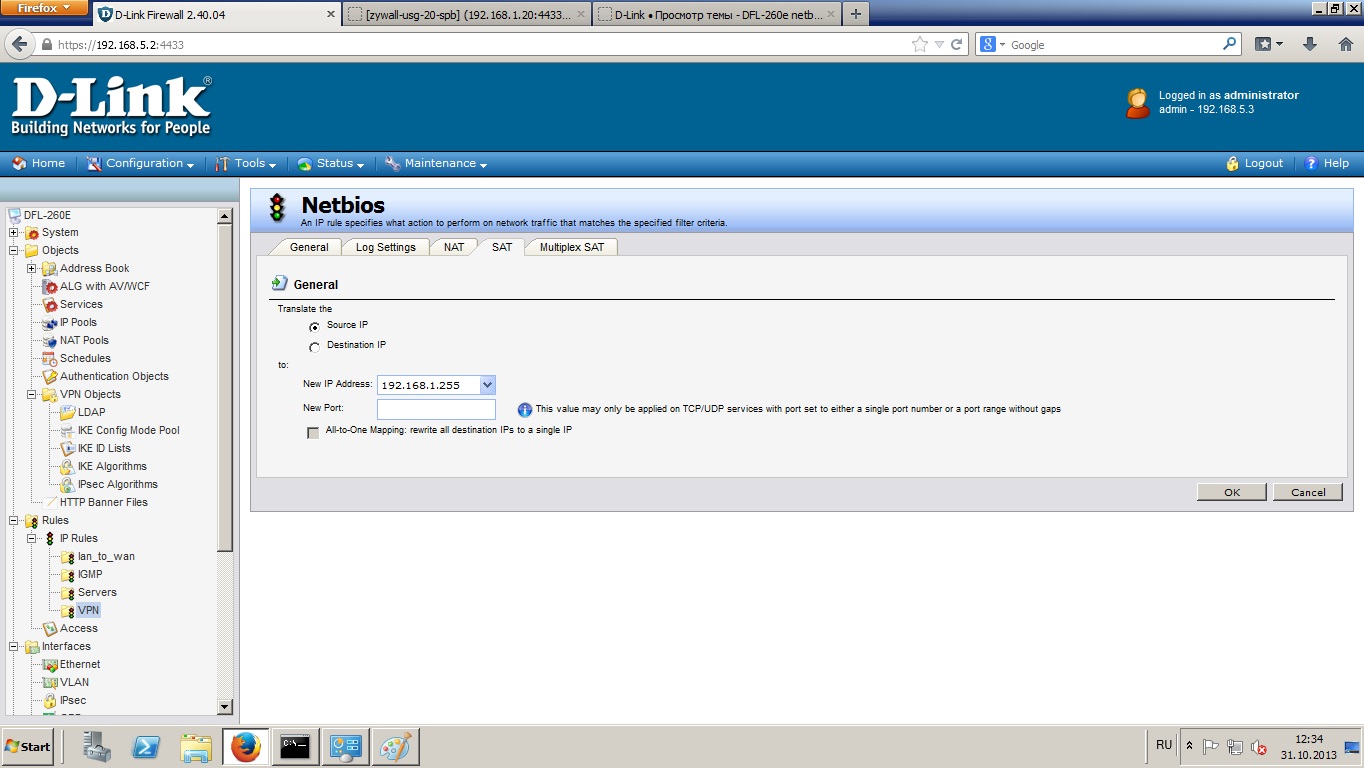Collapse the IP Rules tree node

tap(32, 539)
